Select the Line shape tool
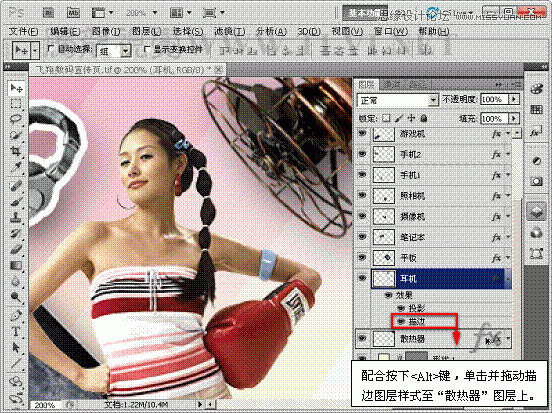Image resolution: width=552 pixels, height=413 pixels. pyautogui.click(x=16, y=363)
